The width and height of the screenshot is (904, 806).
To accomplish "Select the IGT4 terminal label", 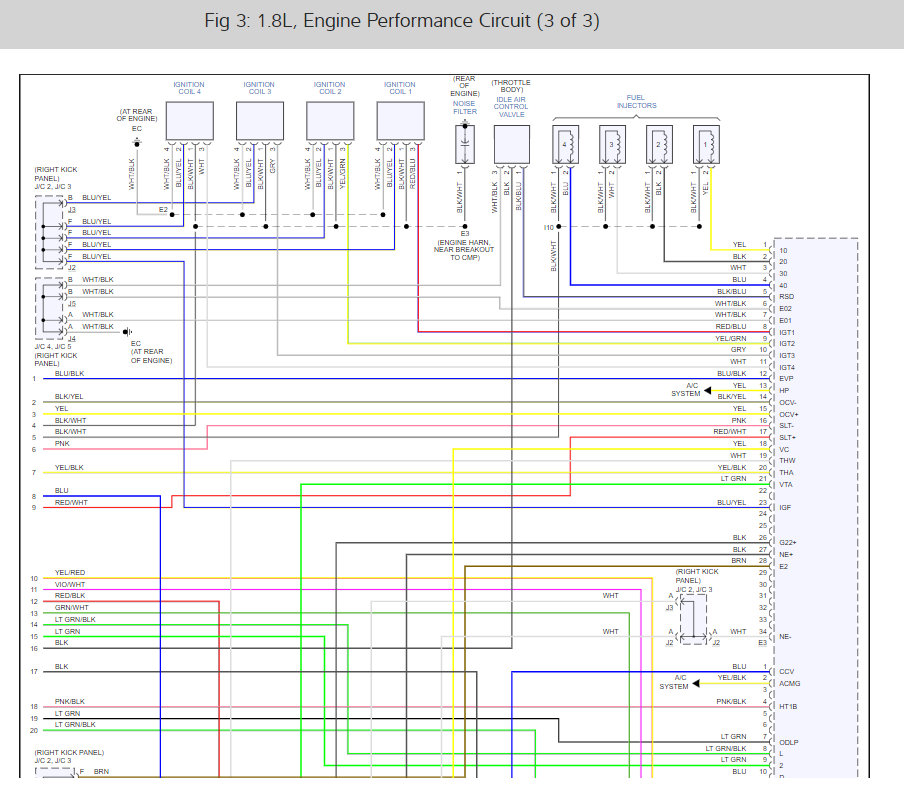I will click(x=787, y=368).
